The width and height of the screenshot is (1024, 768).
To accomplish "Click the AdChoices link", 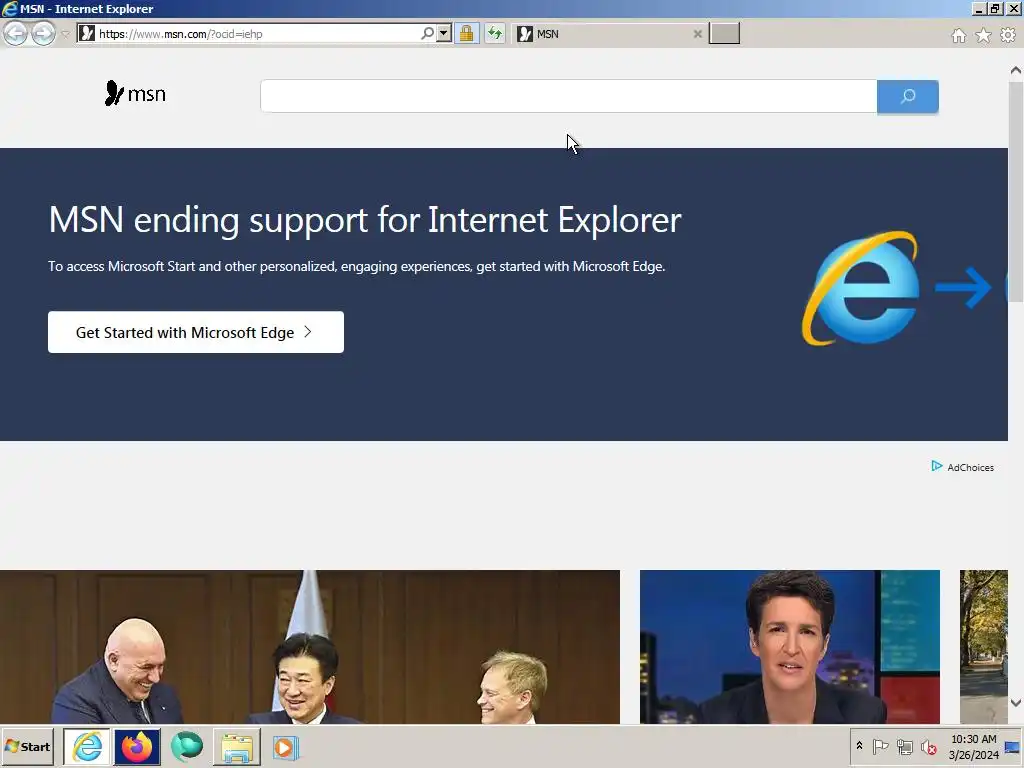I will pyautogui.click(x=963, y=467).
